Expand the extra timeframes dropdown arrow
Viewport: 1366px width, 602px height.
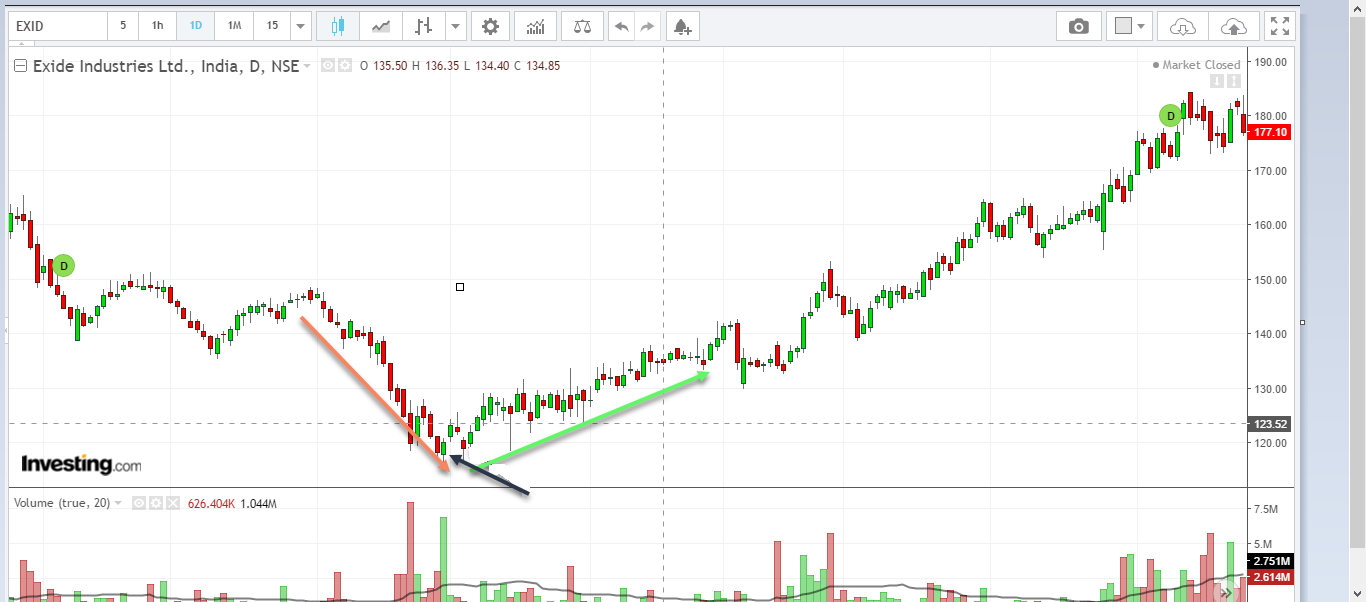298,25
